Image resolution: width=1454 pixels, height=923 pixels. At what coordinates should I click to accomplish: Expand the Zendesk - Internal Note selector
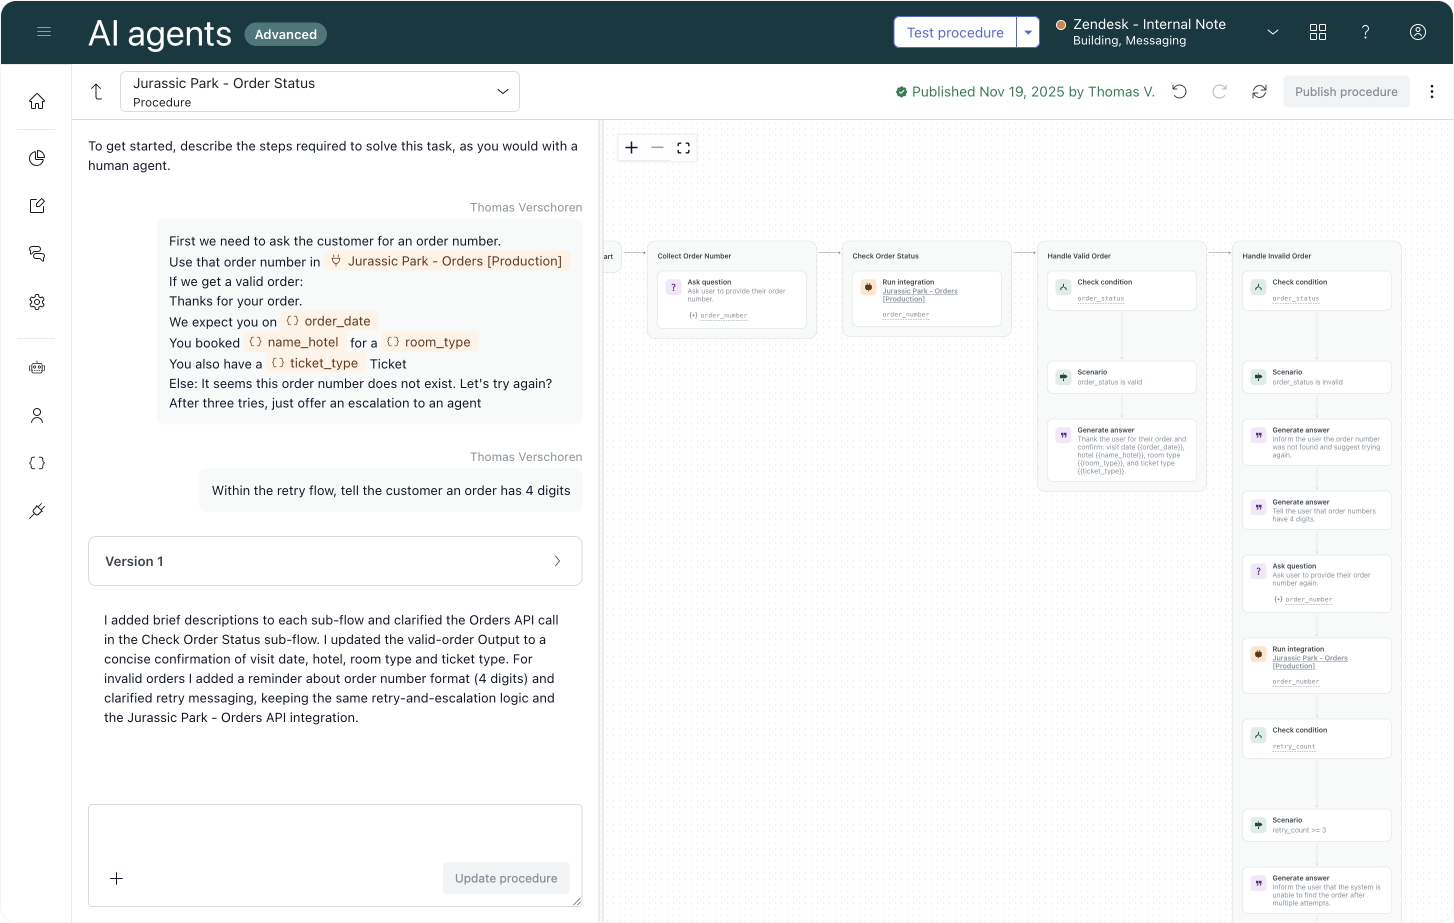tap(1273, 32)
